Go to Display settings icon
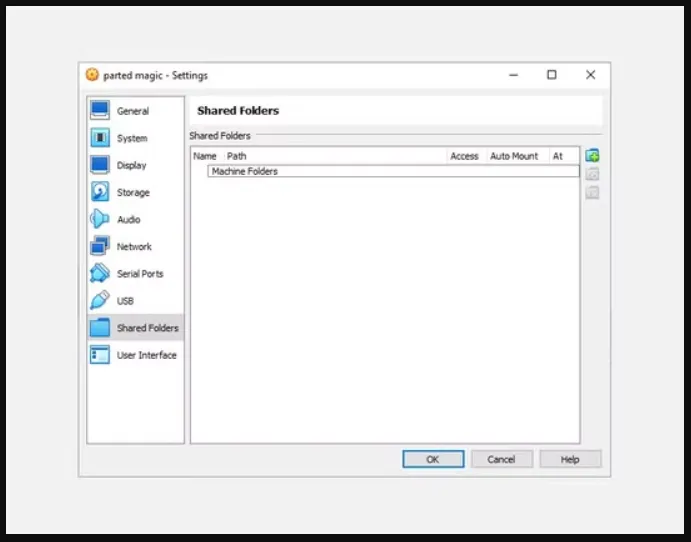The height and width of the screenshot is (542, 691). tap(100, 165)
